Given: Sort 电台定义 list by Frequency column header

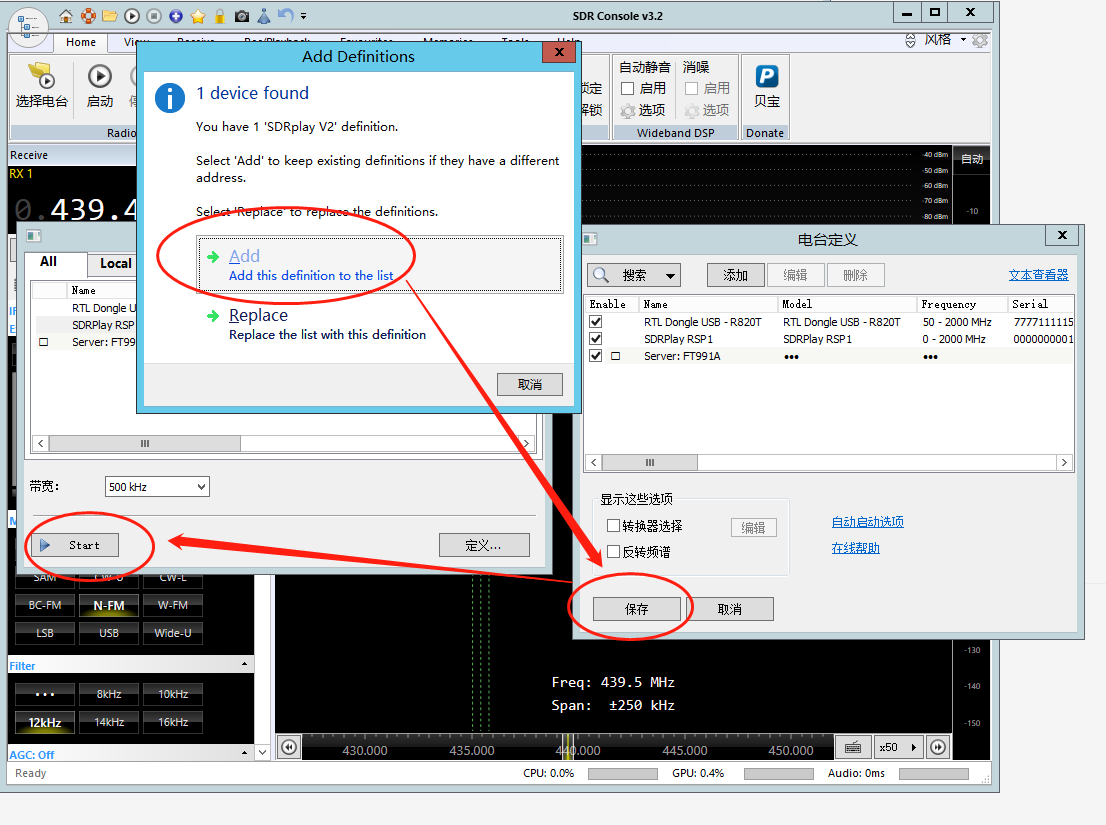Looking at the screenshot, I should click(962, 304).
